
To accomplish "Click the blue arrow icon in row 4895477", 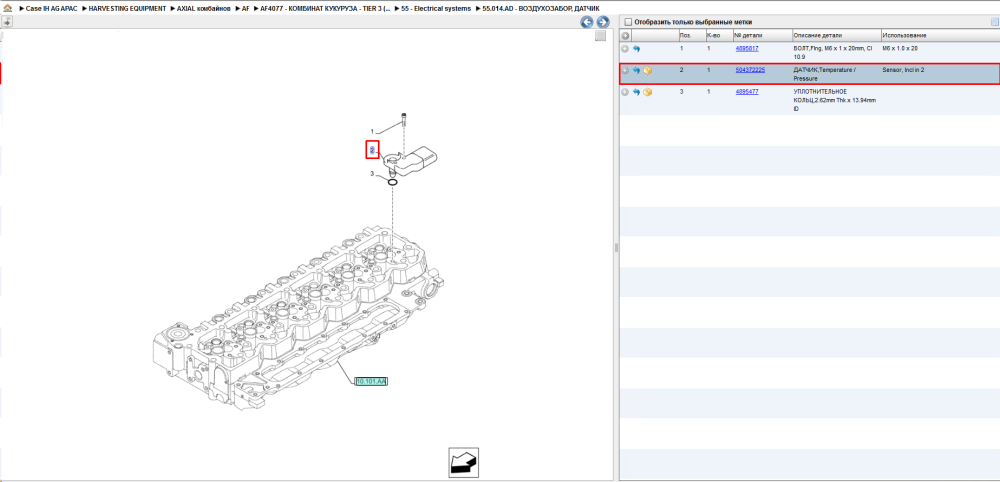I will tap(636, 92).
